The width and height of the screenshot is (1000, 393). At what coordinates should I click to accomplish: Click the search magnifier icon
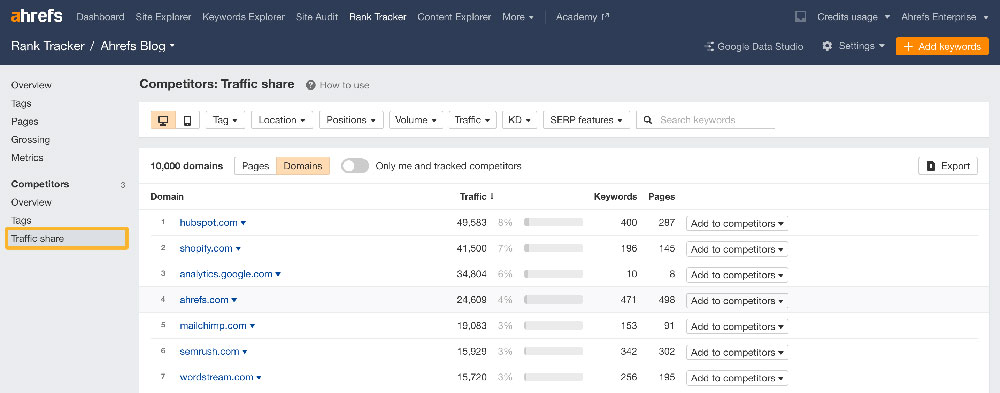pos(647,120)
